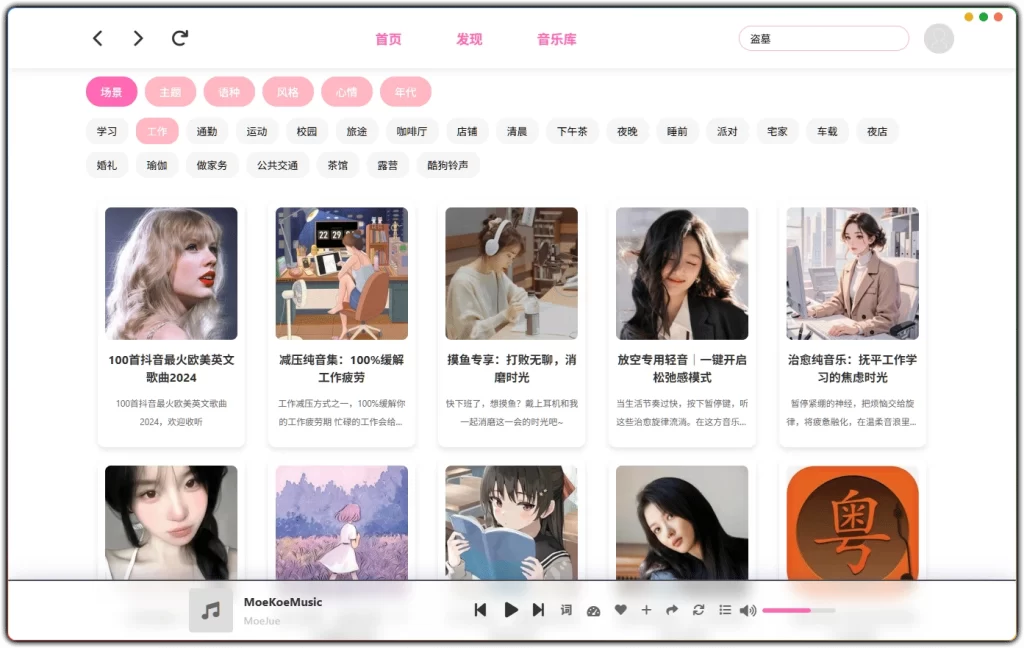This screenshot has width=1024, height=648.
Task: Switch to the 发现 tab
Action: pyautogui.click(x=469, y=39)
